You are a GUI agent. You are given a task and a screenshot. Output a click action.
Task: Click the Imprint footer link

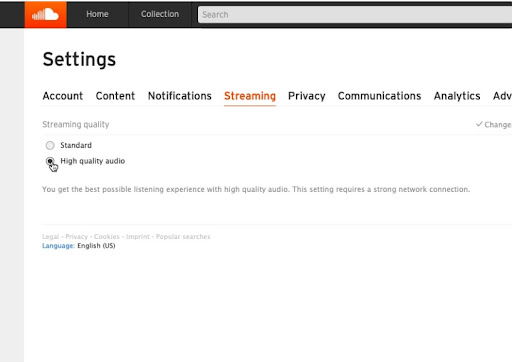[138, 237]
